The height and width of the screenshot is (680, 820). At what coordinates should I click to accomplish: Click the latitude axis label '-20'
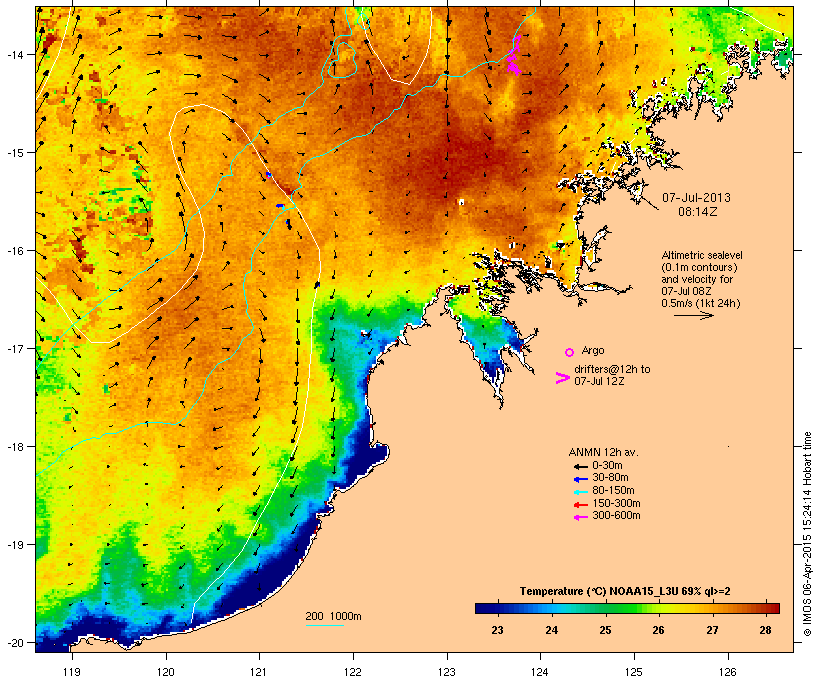click(x=15, y=642)
